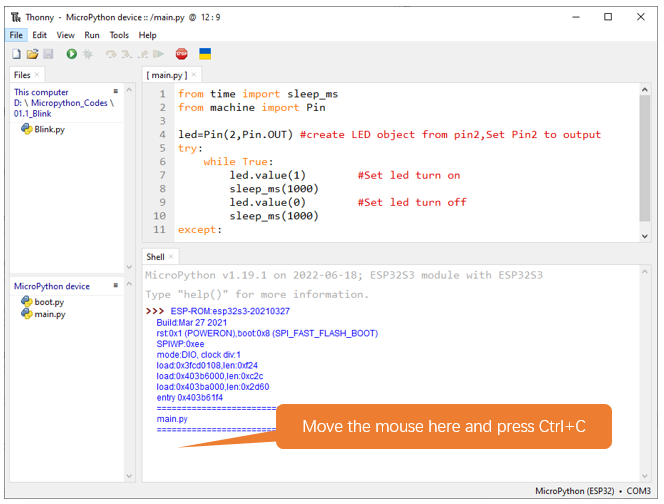
Task: Open the Run menu
Action: [x=92, y=35]
